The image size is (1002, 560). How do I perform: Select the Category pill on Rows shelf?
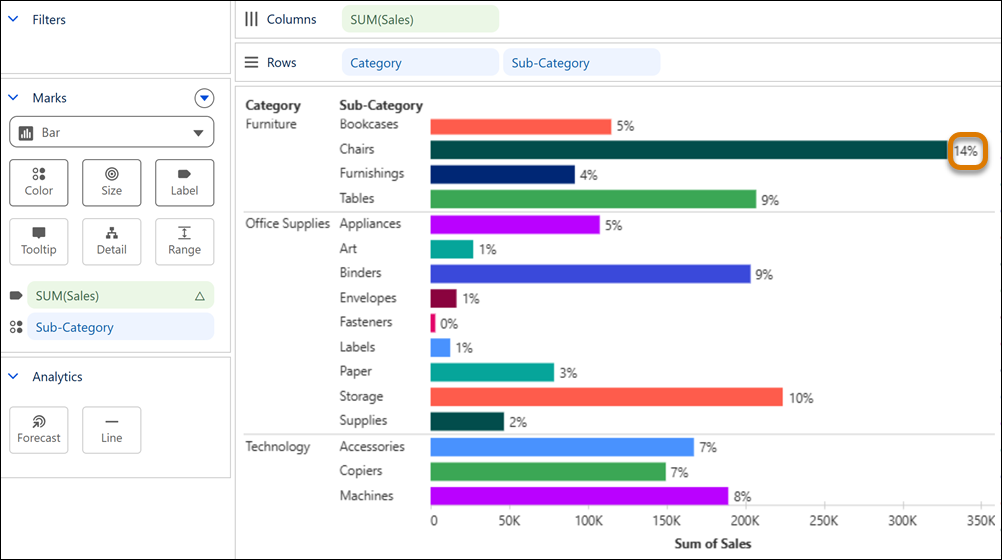(x=420, y=63)
